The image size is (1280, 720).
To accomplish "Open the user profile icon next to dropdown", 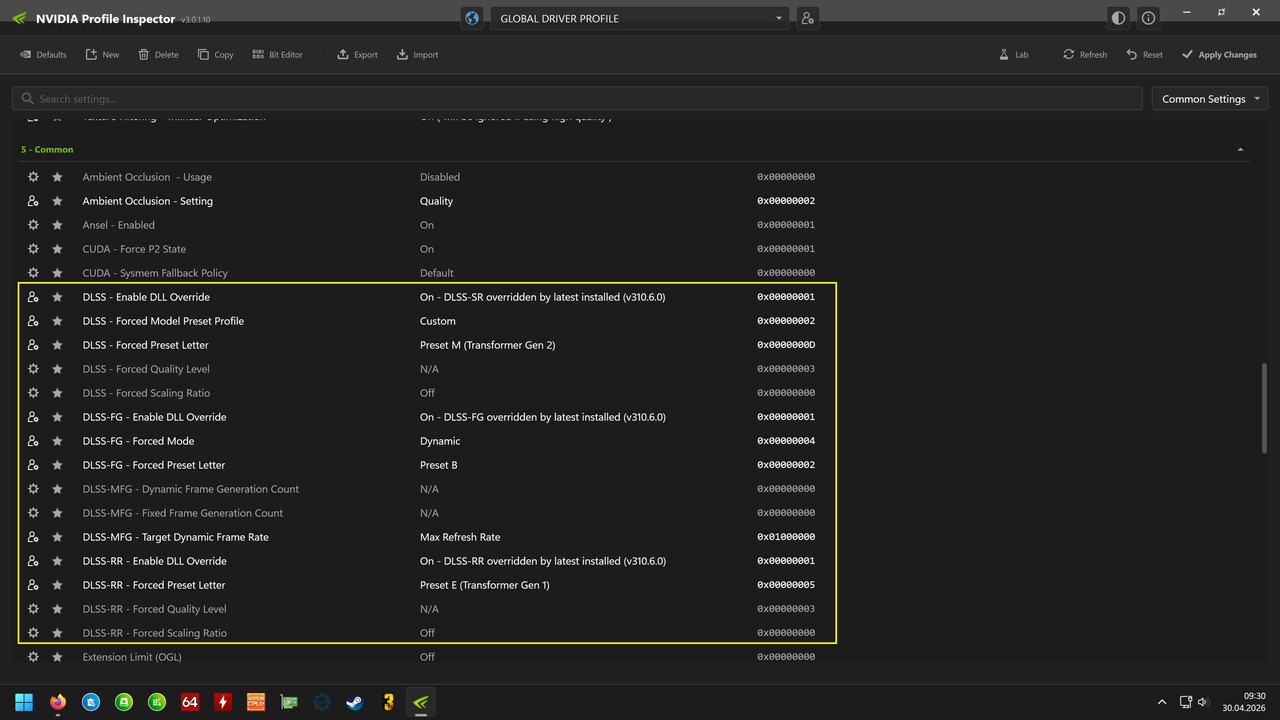I will click(807, 18).
